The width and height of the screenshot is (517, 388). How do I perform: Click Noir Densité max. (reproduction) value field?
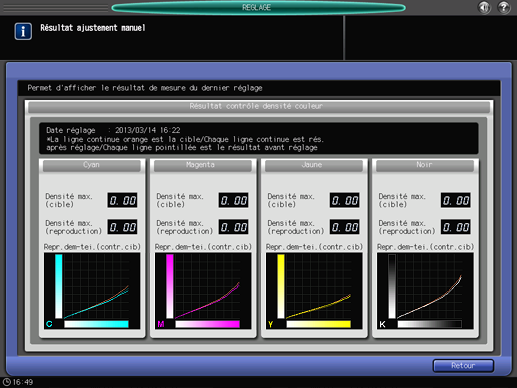pos(456,227)
